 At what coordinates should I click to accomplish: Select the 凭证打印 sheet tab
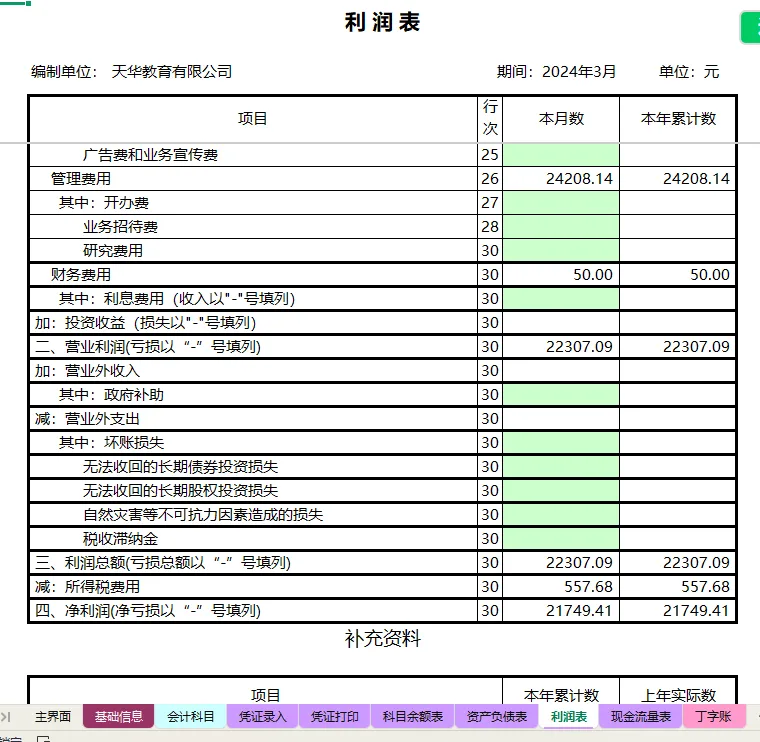tap(334, 716)
